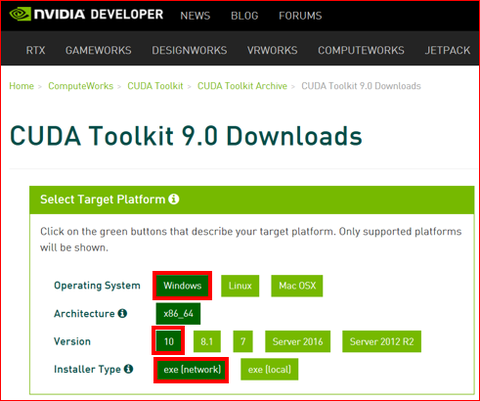Viewport: 480px width, 401px height.
Task: Click the Version label
Action: (72, 341)
